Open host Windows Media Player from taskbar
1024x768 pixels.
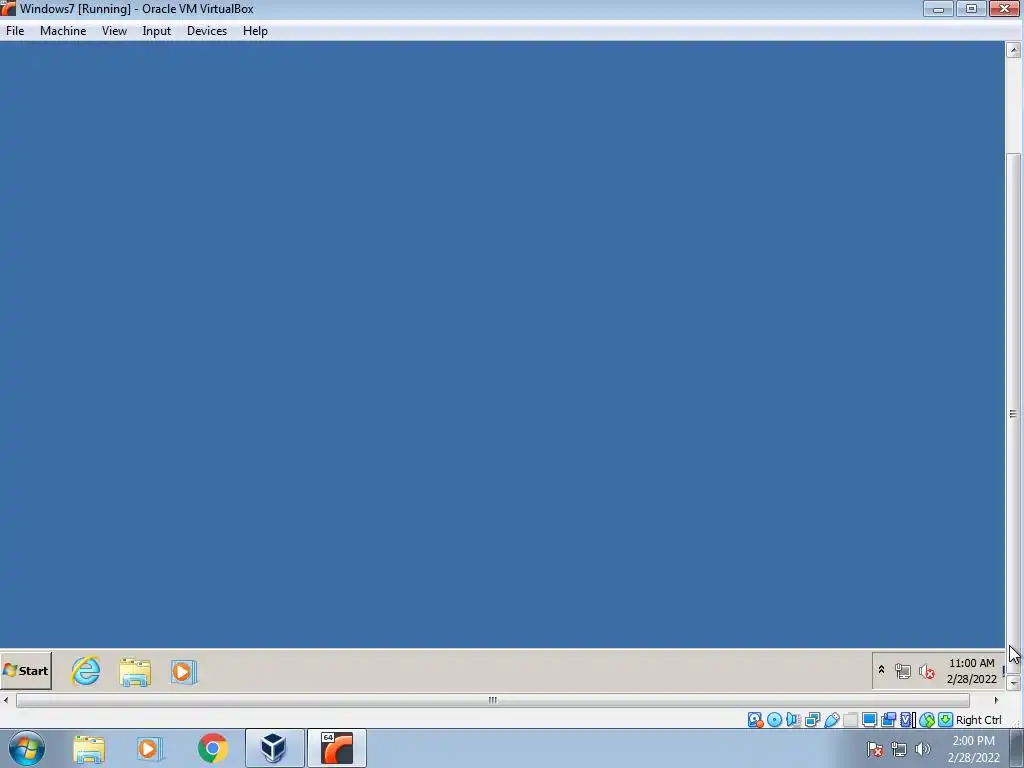[148, 748]
